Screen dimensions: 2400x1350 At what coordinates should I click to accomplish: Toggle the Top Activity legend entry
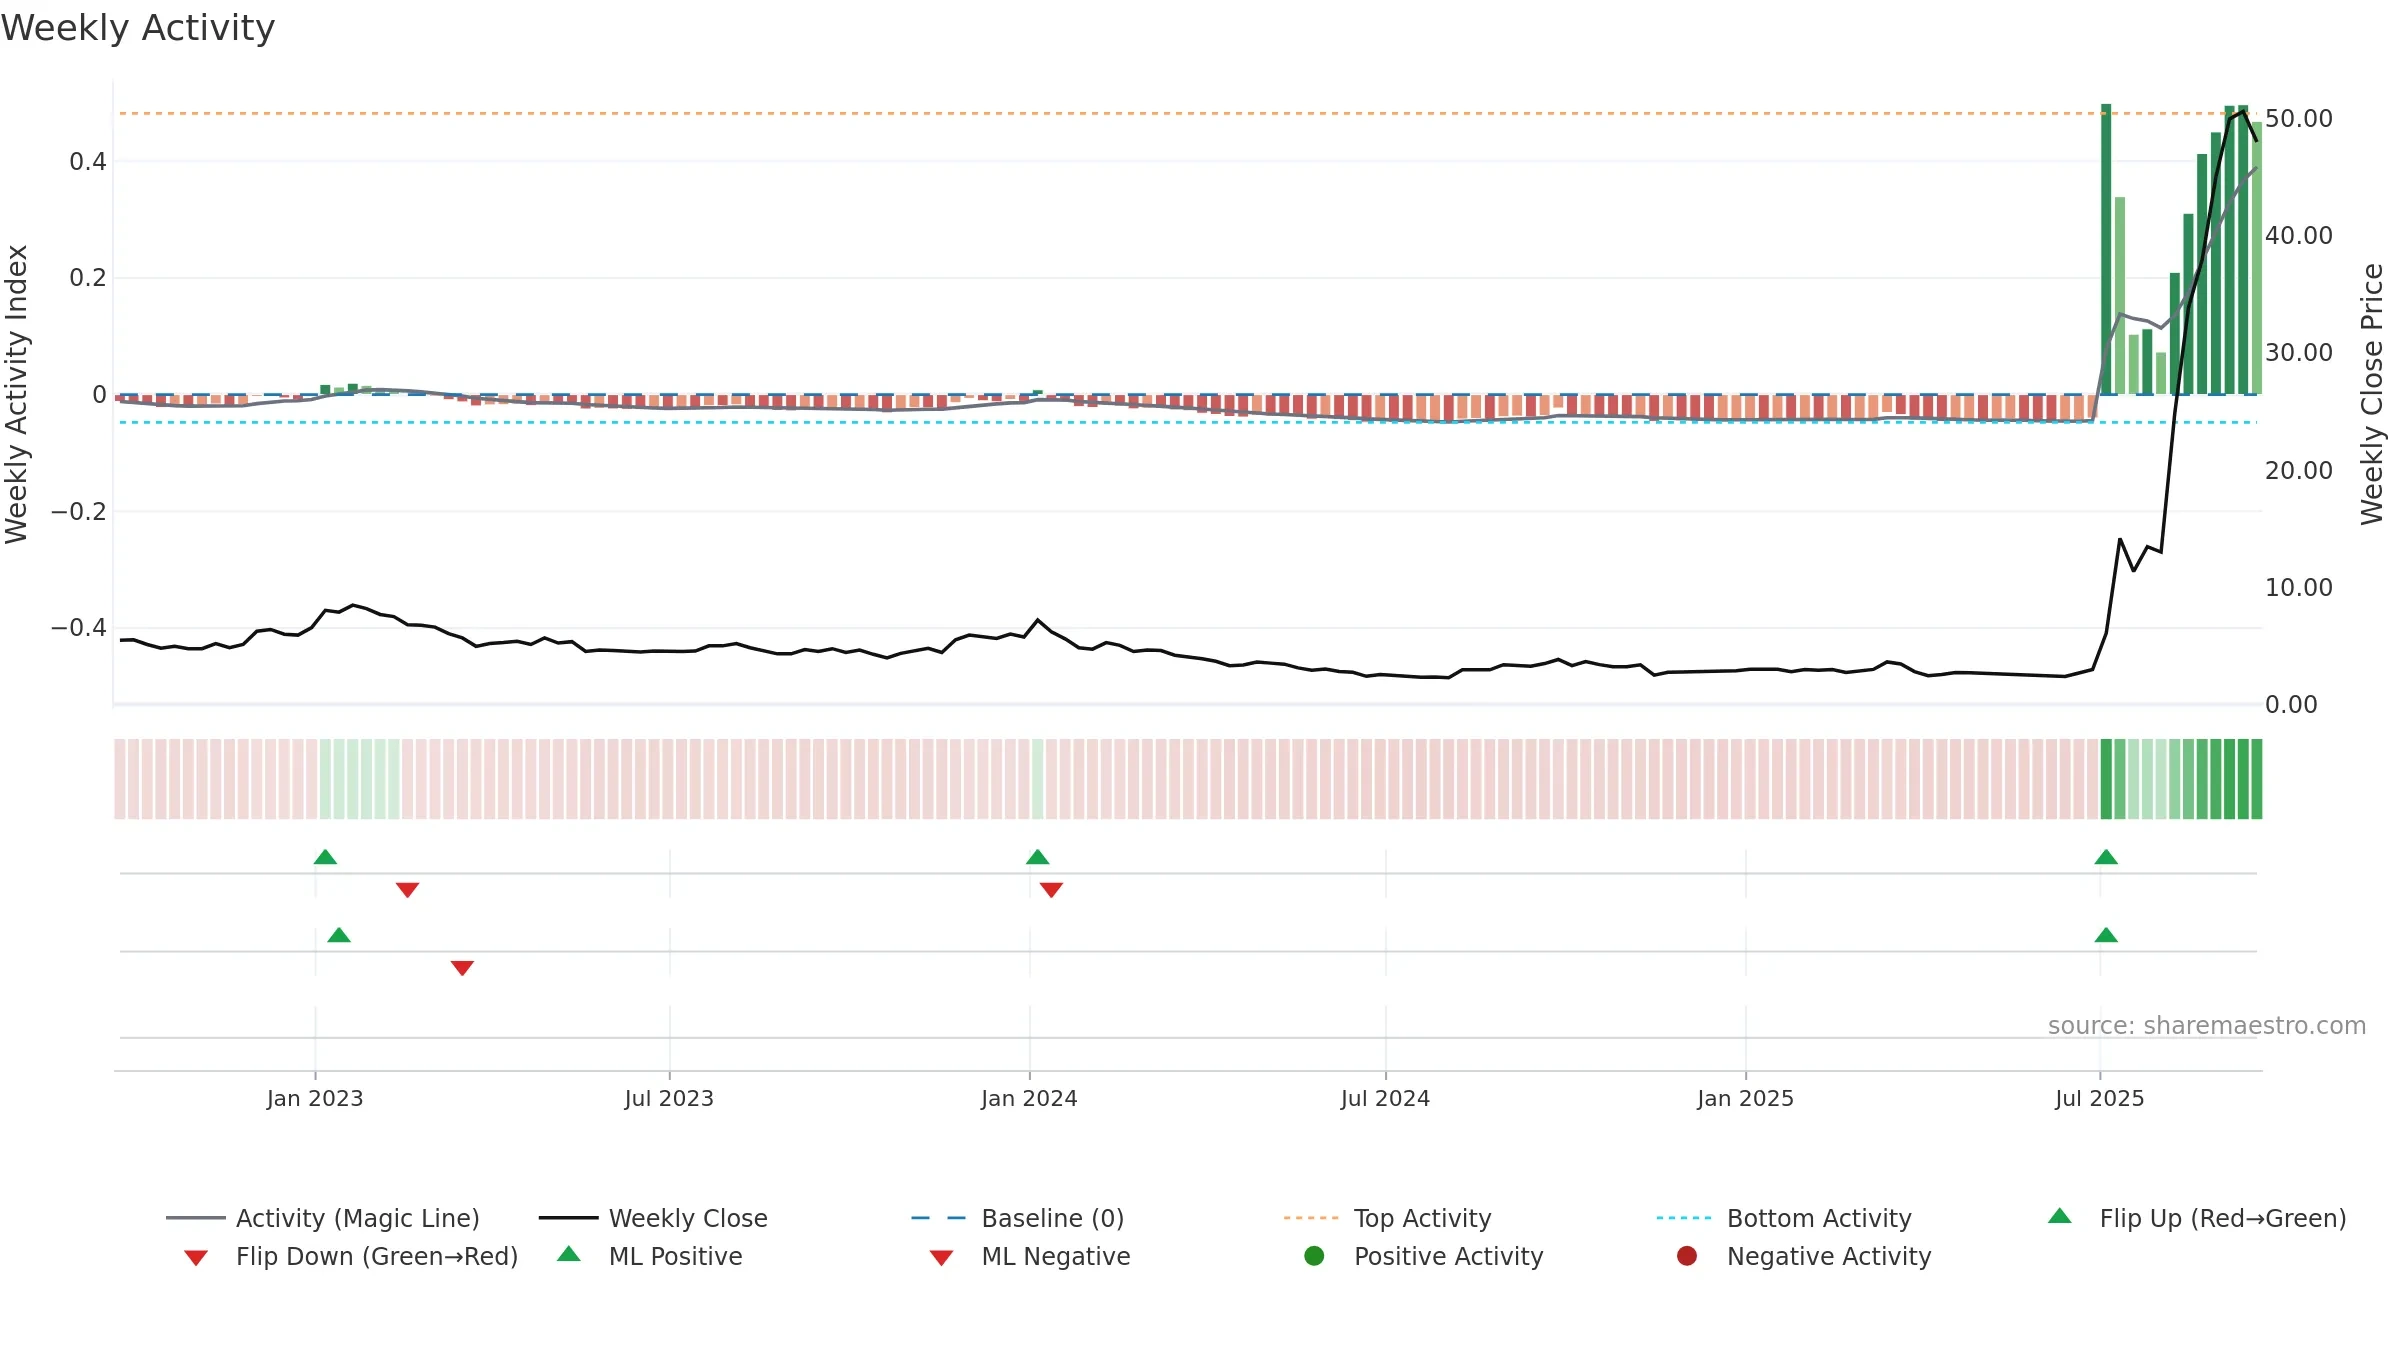pyautogui.click(x=1387, y=1218)
